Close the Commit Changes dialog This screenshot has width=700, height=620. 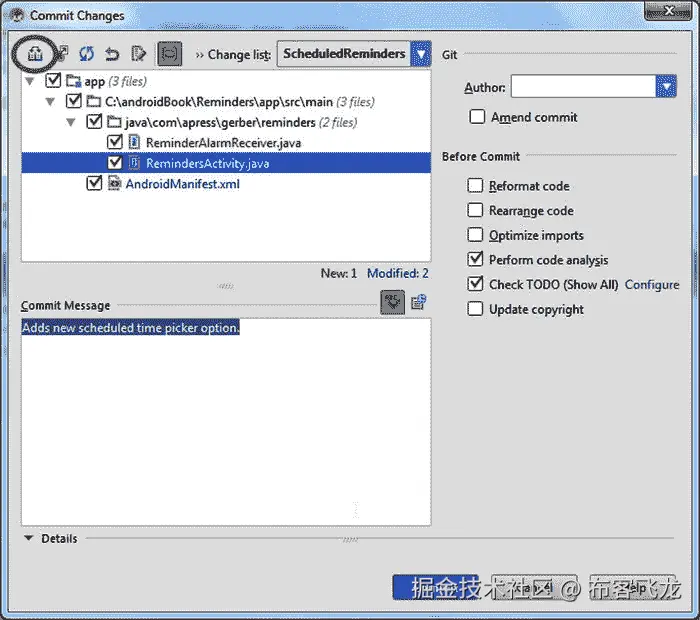(x=668, y=11)
